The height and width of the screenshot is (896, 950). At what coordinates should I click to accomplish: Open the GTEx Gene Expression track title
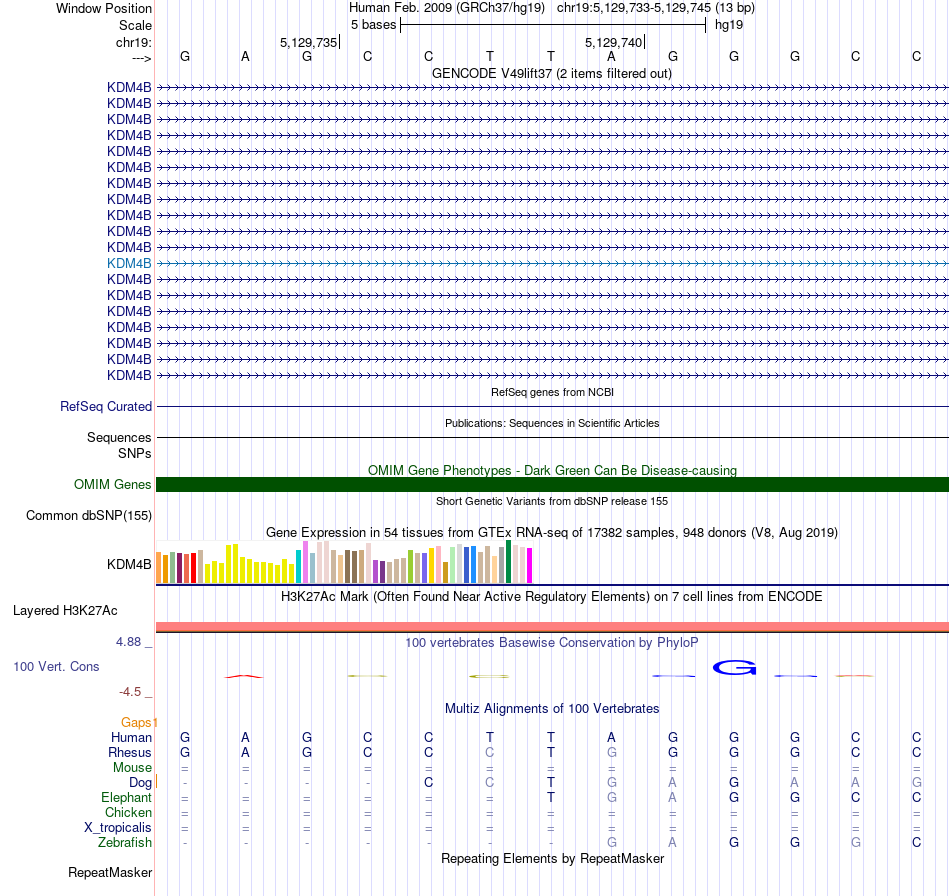pyautogui.click(x=552, y=533)
